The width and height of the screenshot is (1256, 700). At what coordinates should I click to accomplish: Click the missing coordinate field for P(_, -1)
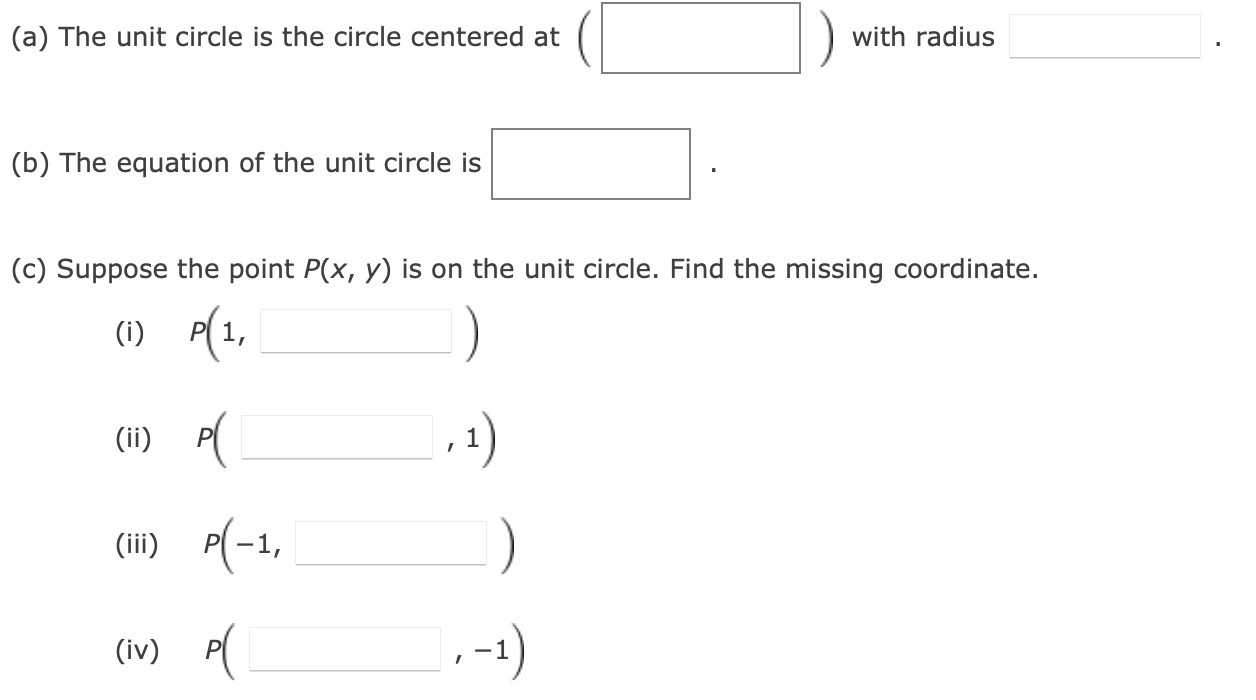343,649
